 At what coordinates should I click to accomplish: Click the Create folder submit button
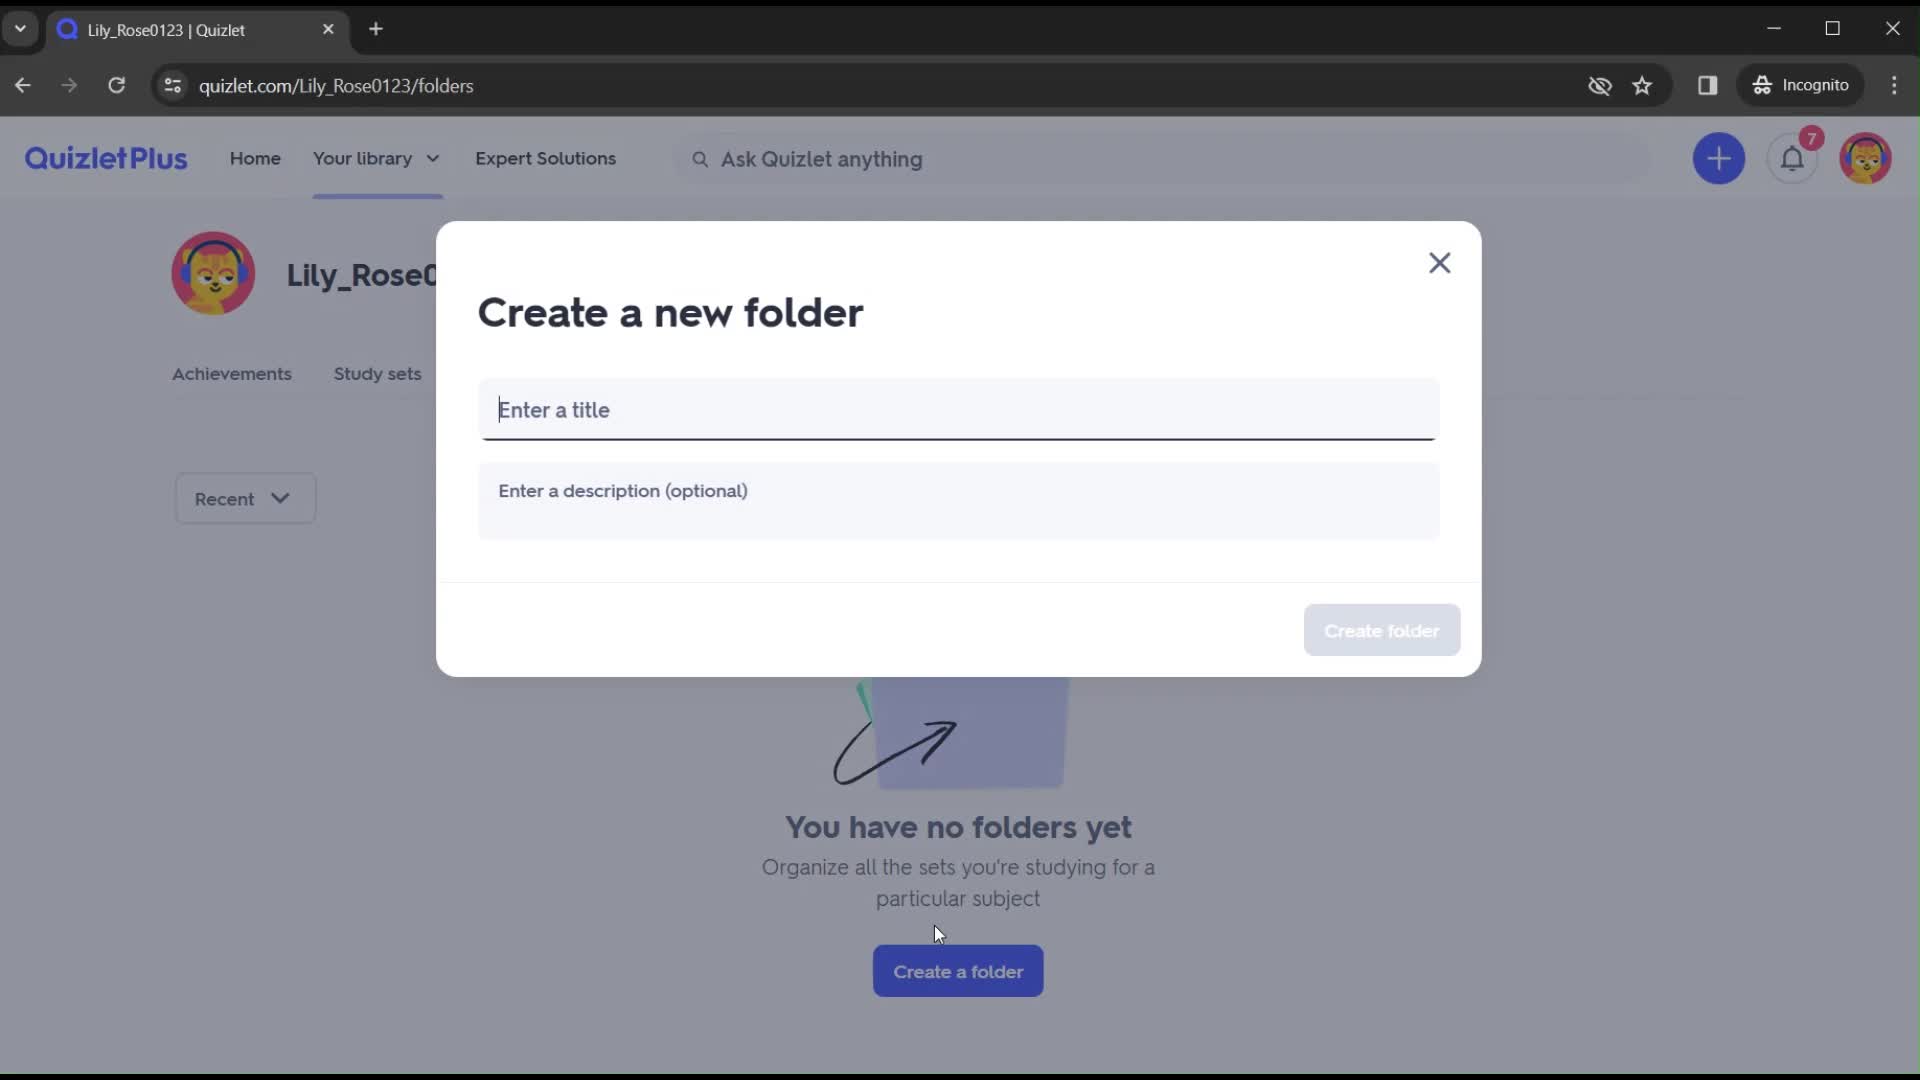[x=1383, y=630]
